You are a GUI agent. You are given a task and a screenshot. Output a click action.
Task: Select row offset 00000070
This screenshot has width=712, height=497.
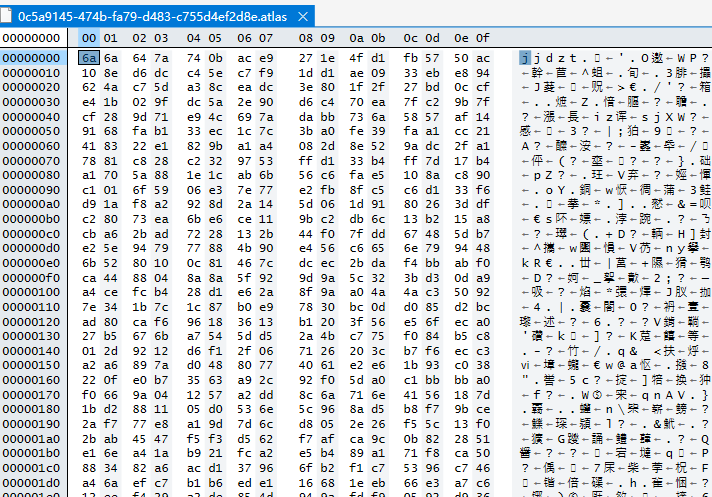coord(31,161)
